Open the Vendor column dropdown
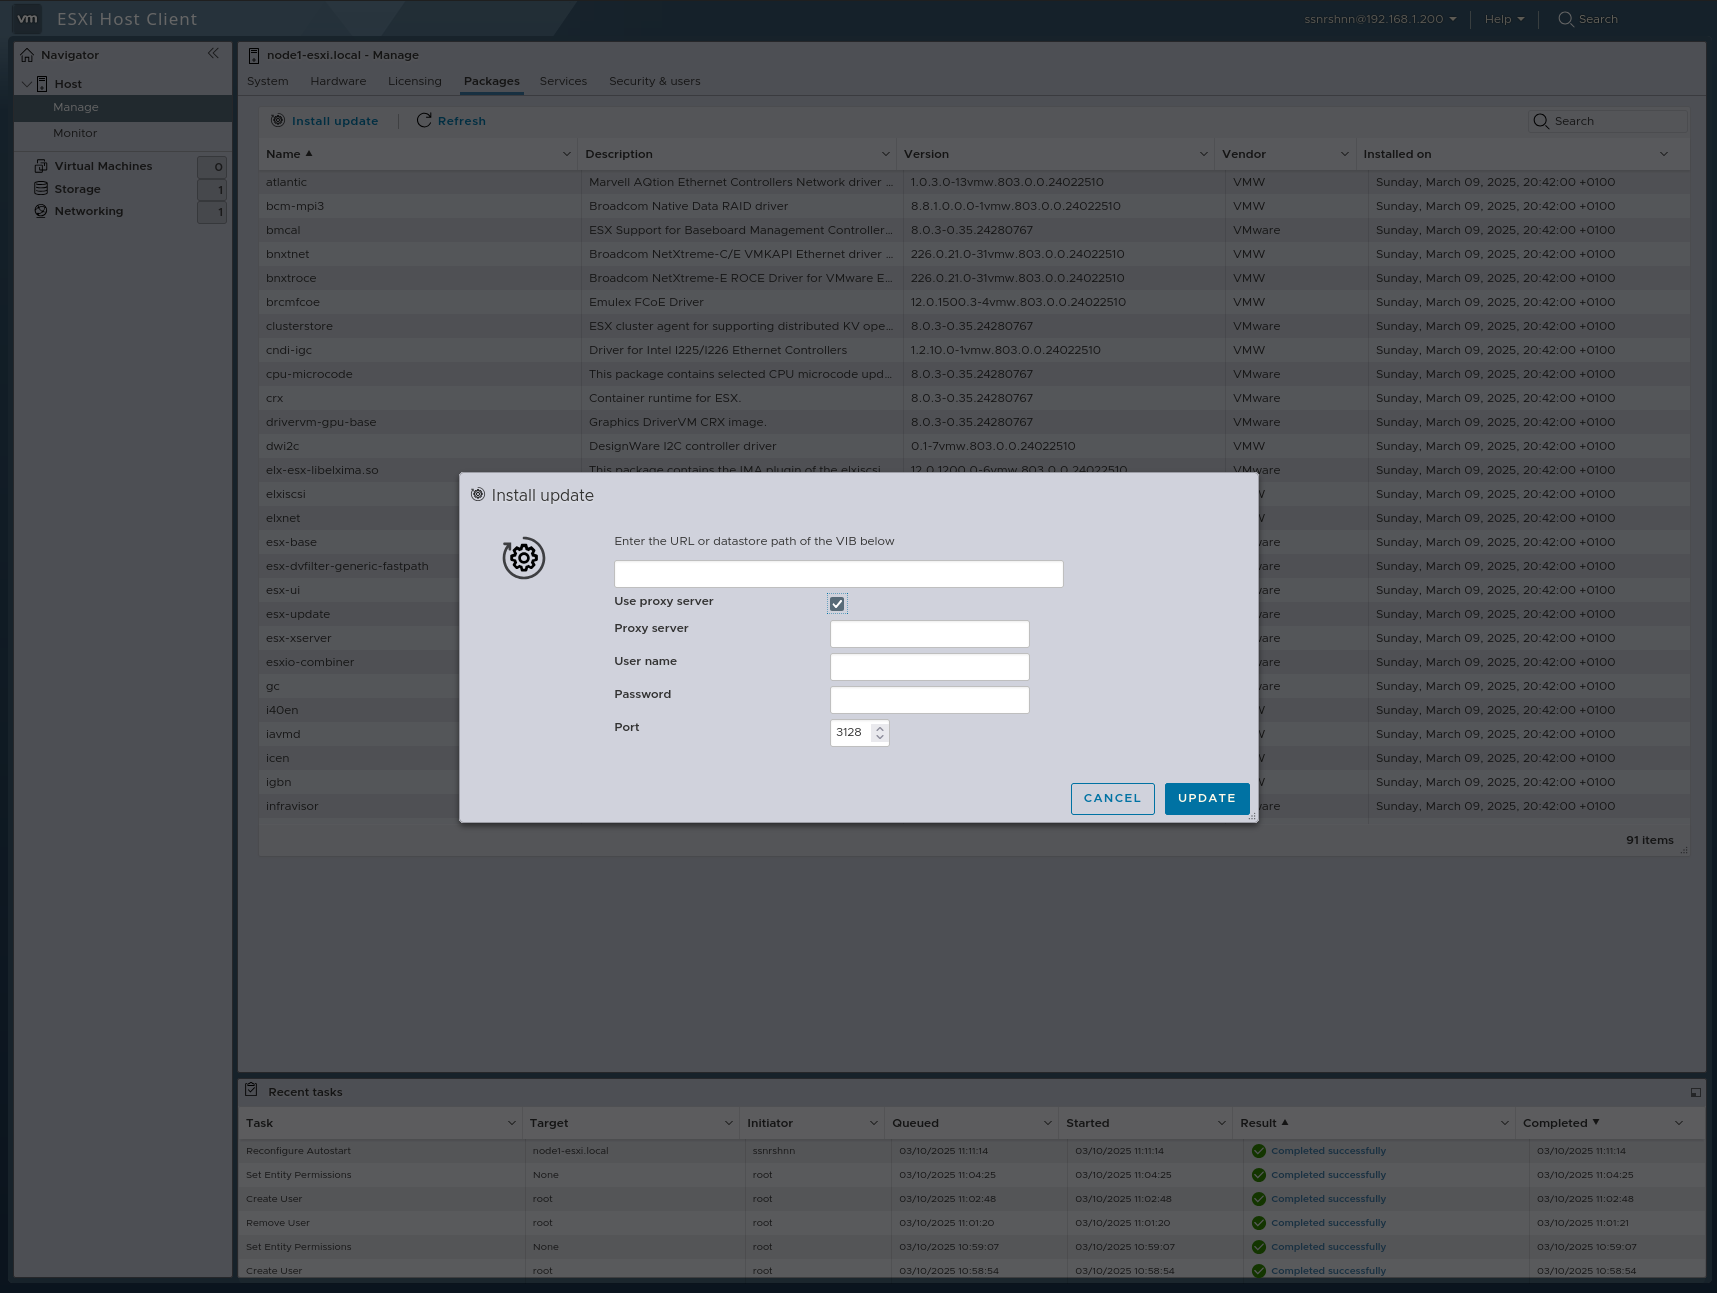This screenshot has height=1293, width=1717. [x=1345, y=154]
